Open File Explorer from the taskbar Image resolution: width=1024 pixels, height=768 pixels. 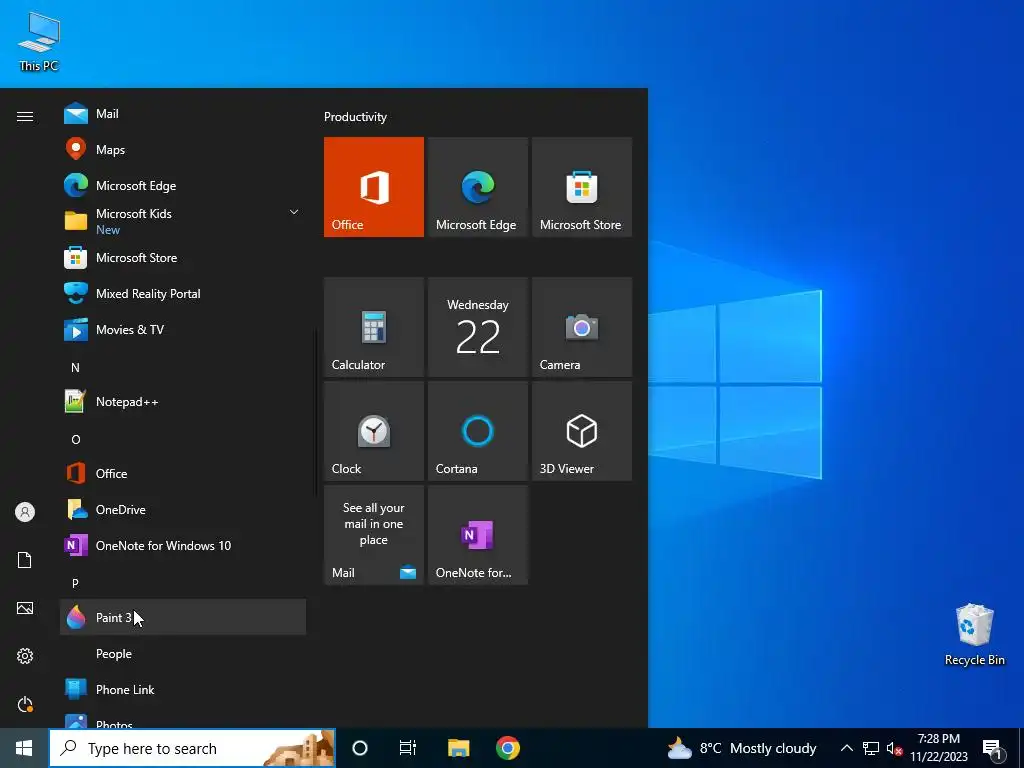coord(458,748)
